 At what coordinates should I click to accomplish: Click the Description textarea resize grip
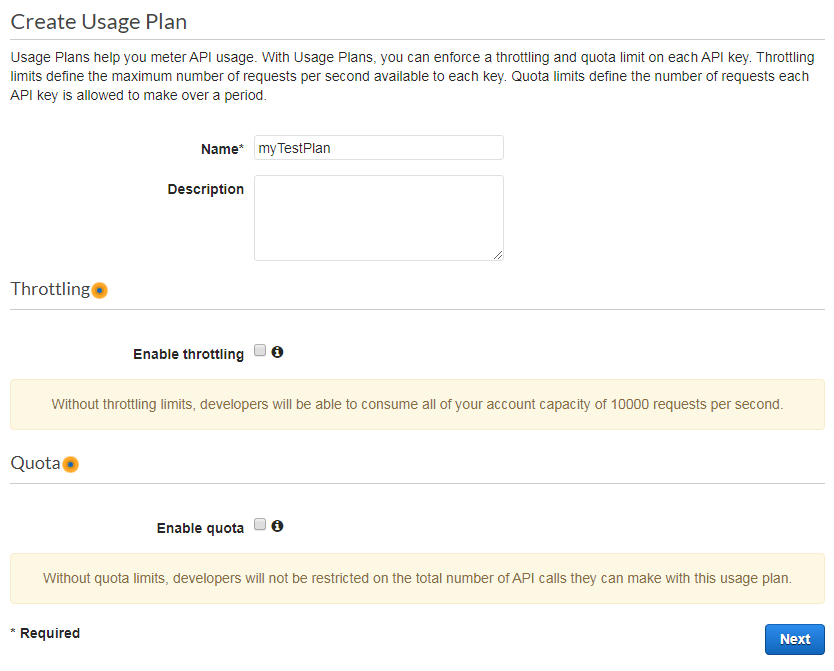pyautogui.click(x=498, y=256)
